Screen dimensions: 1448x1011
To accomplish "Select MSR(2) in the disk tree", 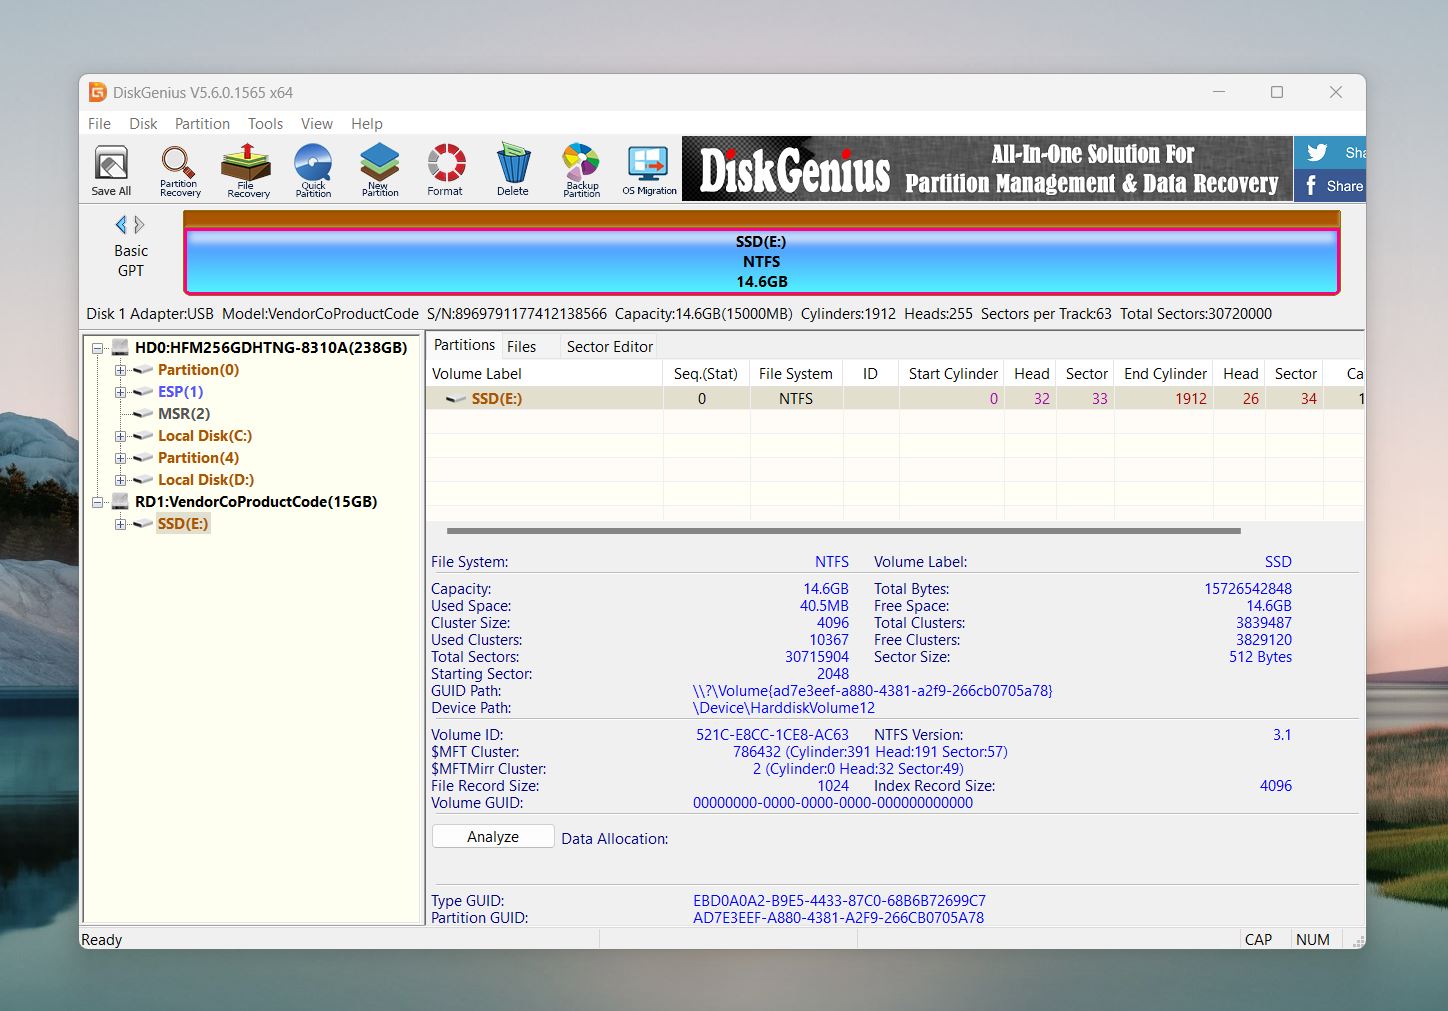I will click(x=184, y=414).
